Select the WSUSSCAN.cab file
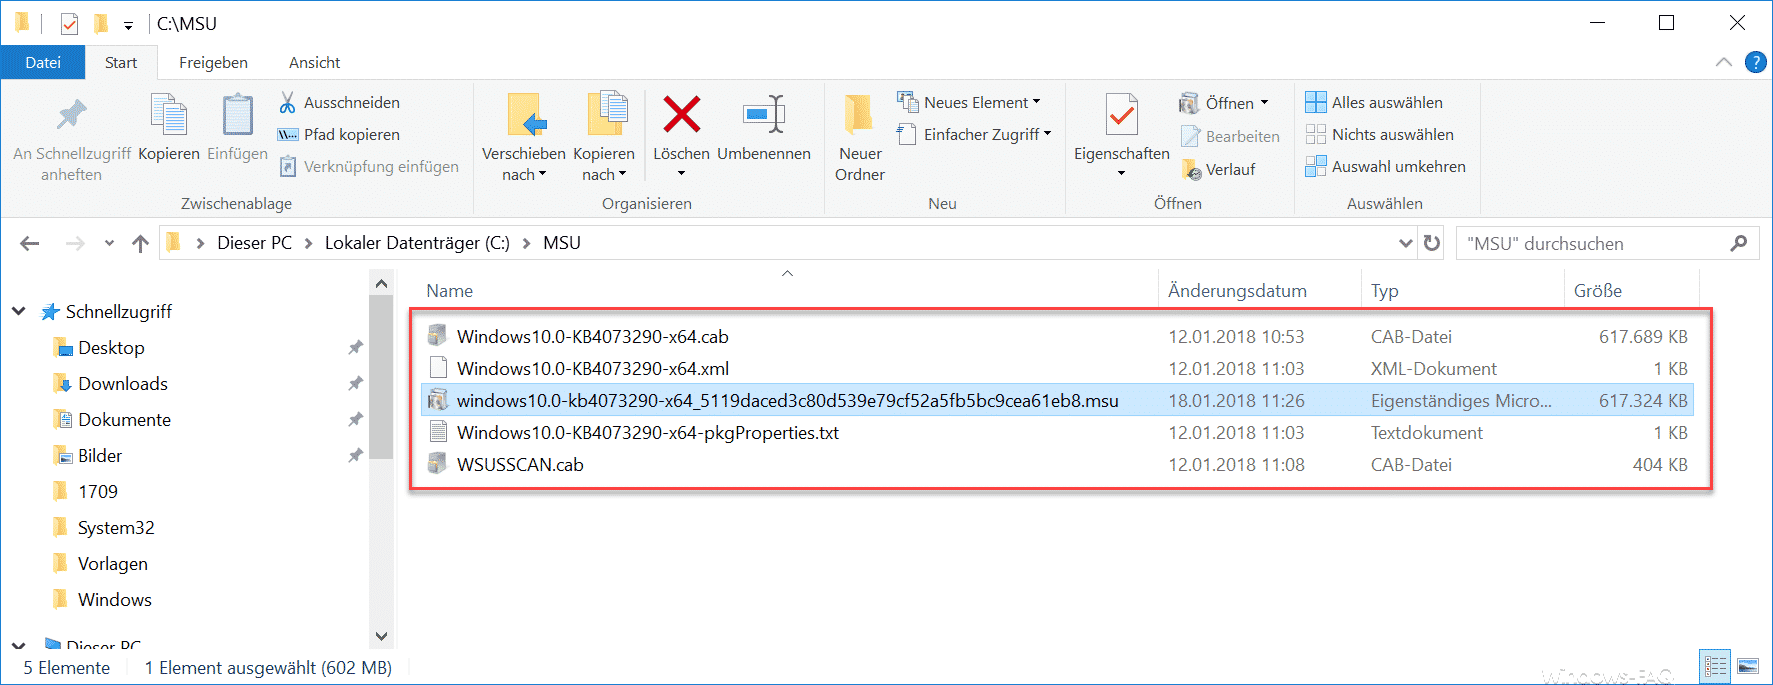Image resolution: width=1773 pixels, height=685 pixels. coord(519,464)
